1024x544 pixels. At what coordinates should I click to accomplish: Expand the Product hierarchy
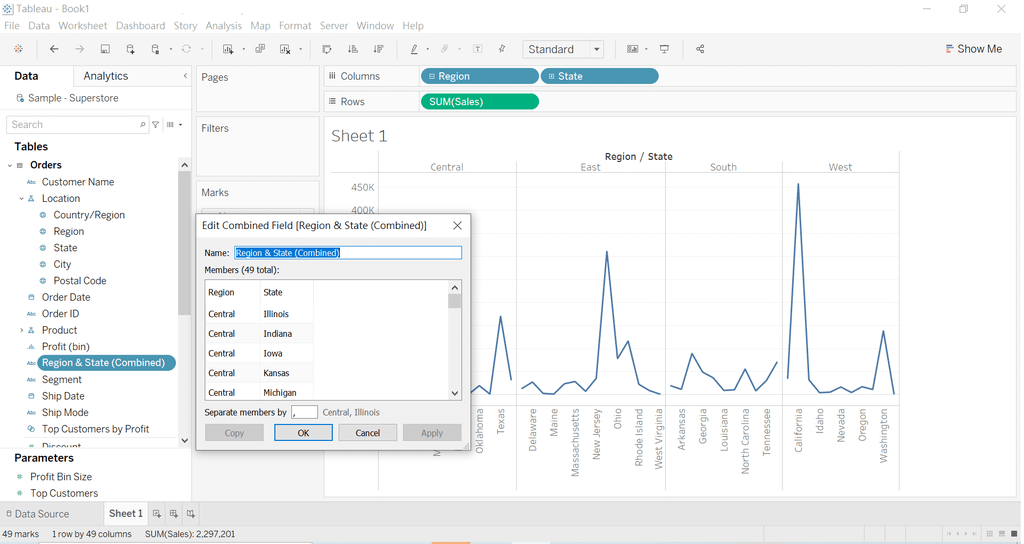(x=22, y=330)
